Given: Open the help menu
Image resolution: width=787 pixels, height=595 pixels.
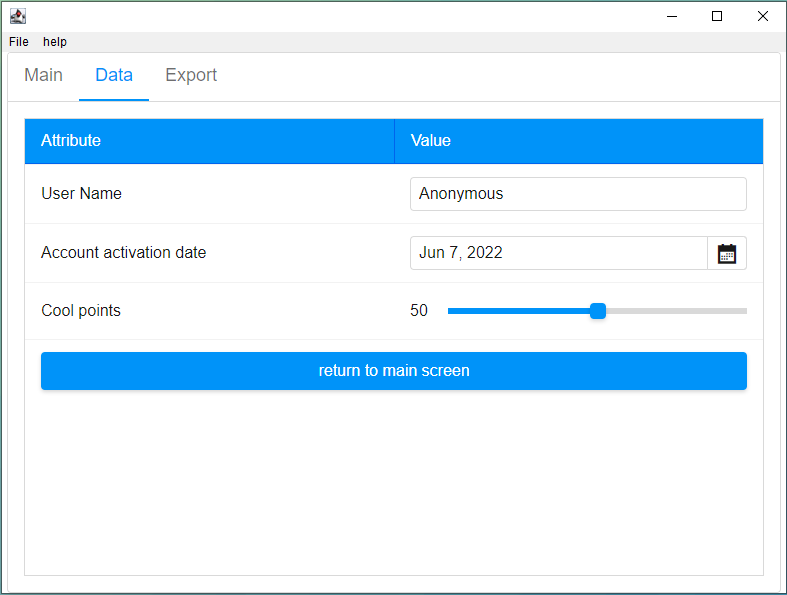Looking at the screenshot, I should coord(55,42).
